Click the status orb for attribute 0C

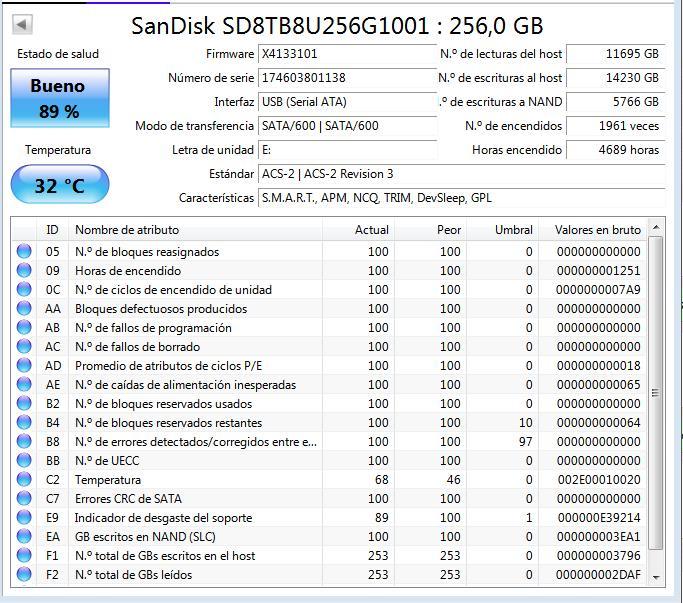pos(24,289)
